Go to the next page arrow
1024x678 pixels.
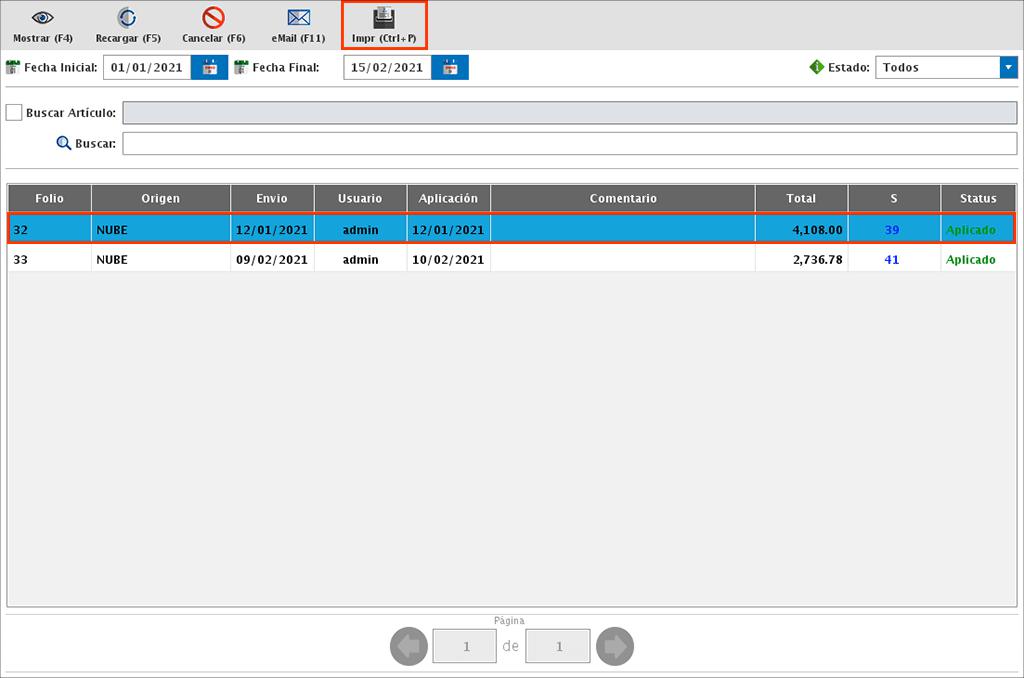click(x=615, y=647)
